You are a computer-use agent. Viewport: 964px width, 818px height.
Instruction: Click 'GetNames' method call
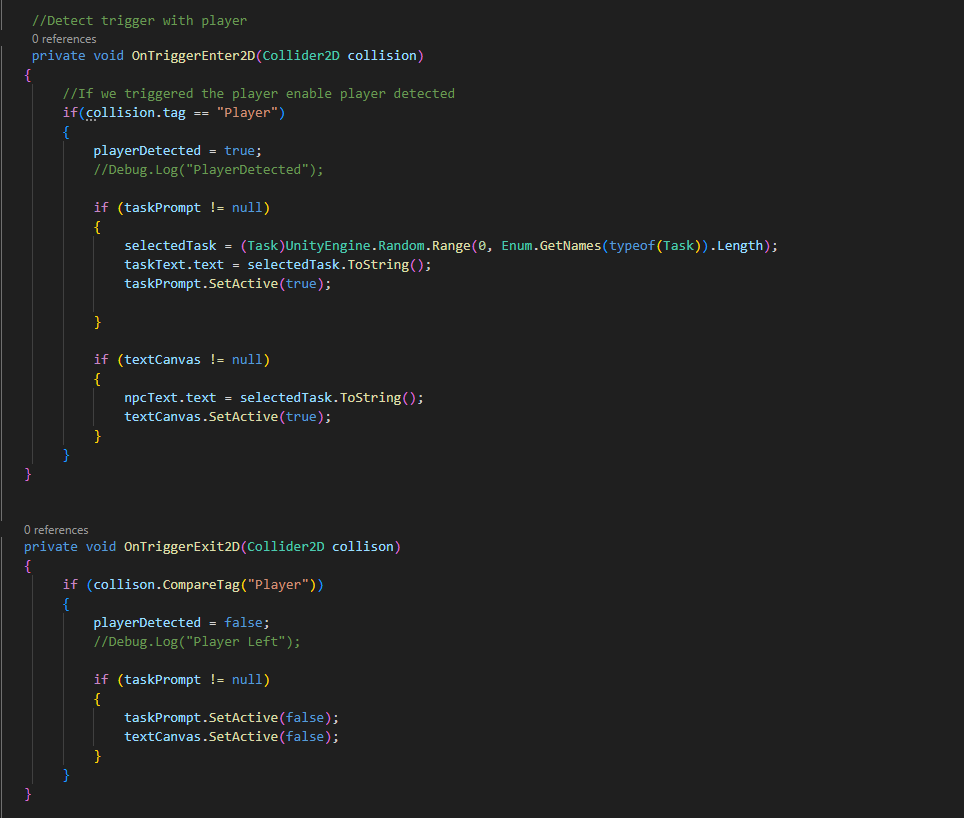coord(571,245)
